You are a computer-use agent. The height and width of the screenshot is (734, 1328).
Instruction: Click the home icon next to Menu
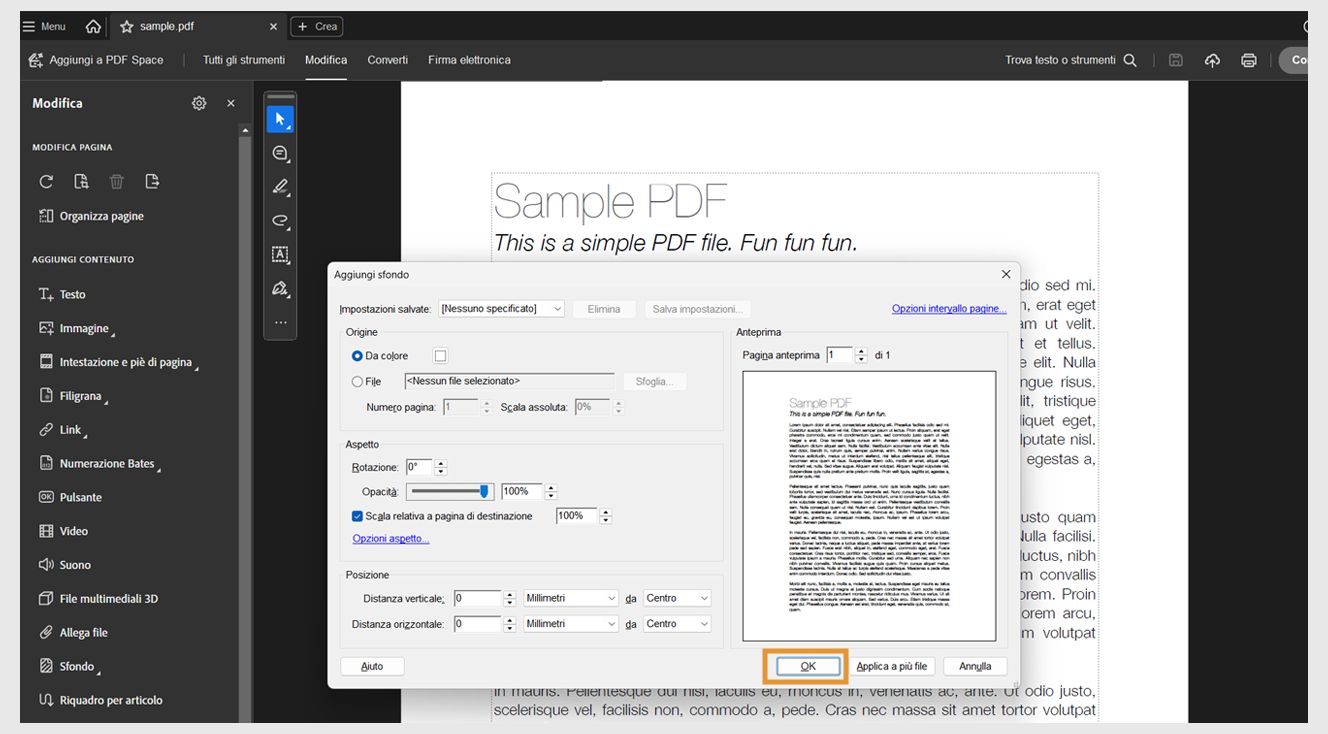(93, 26)
